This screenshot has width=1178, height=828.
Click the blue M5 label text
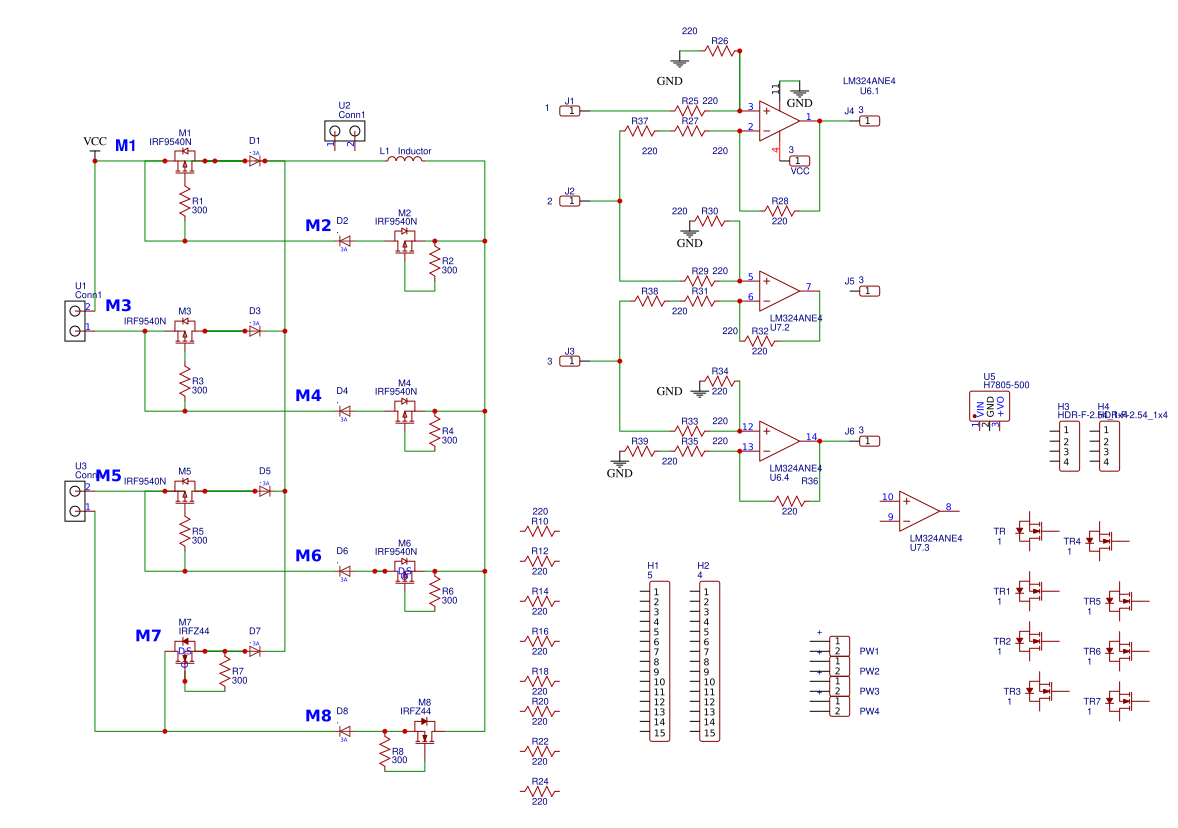(108, 476)
